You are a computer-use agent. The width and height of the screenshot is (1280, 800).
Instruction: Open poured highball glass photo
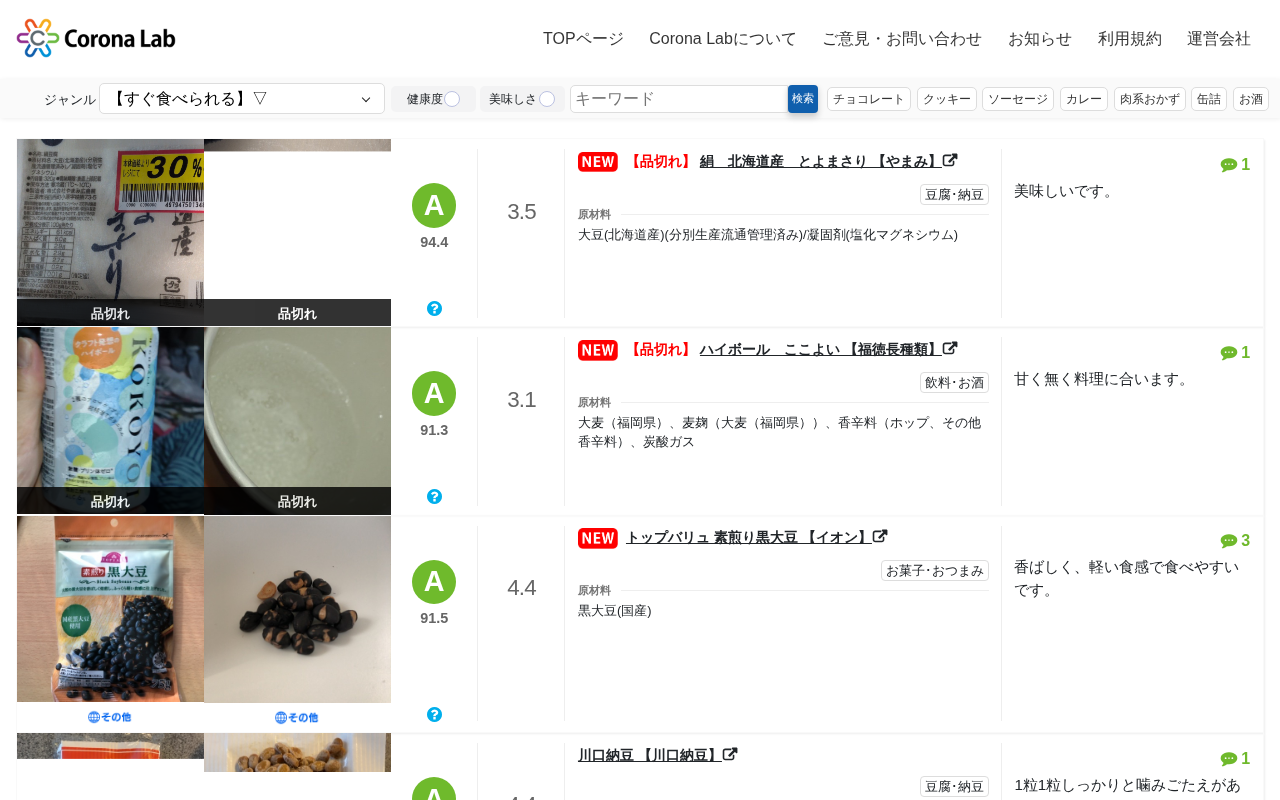(x=297, y=421)
